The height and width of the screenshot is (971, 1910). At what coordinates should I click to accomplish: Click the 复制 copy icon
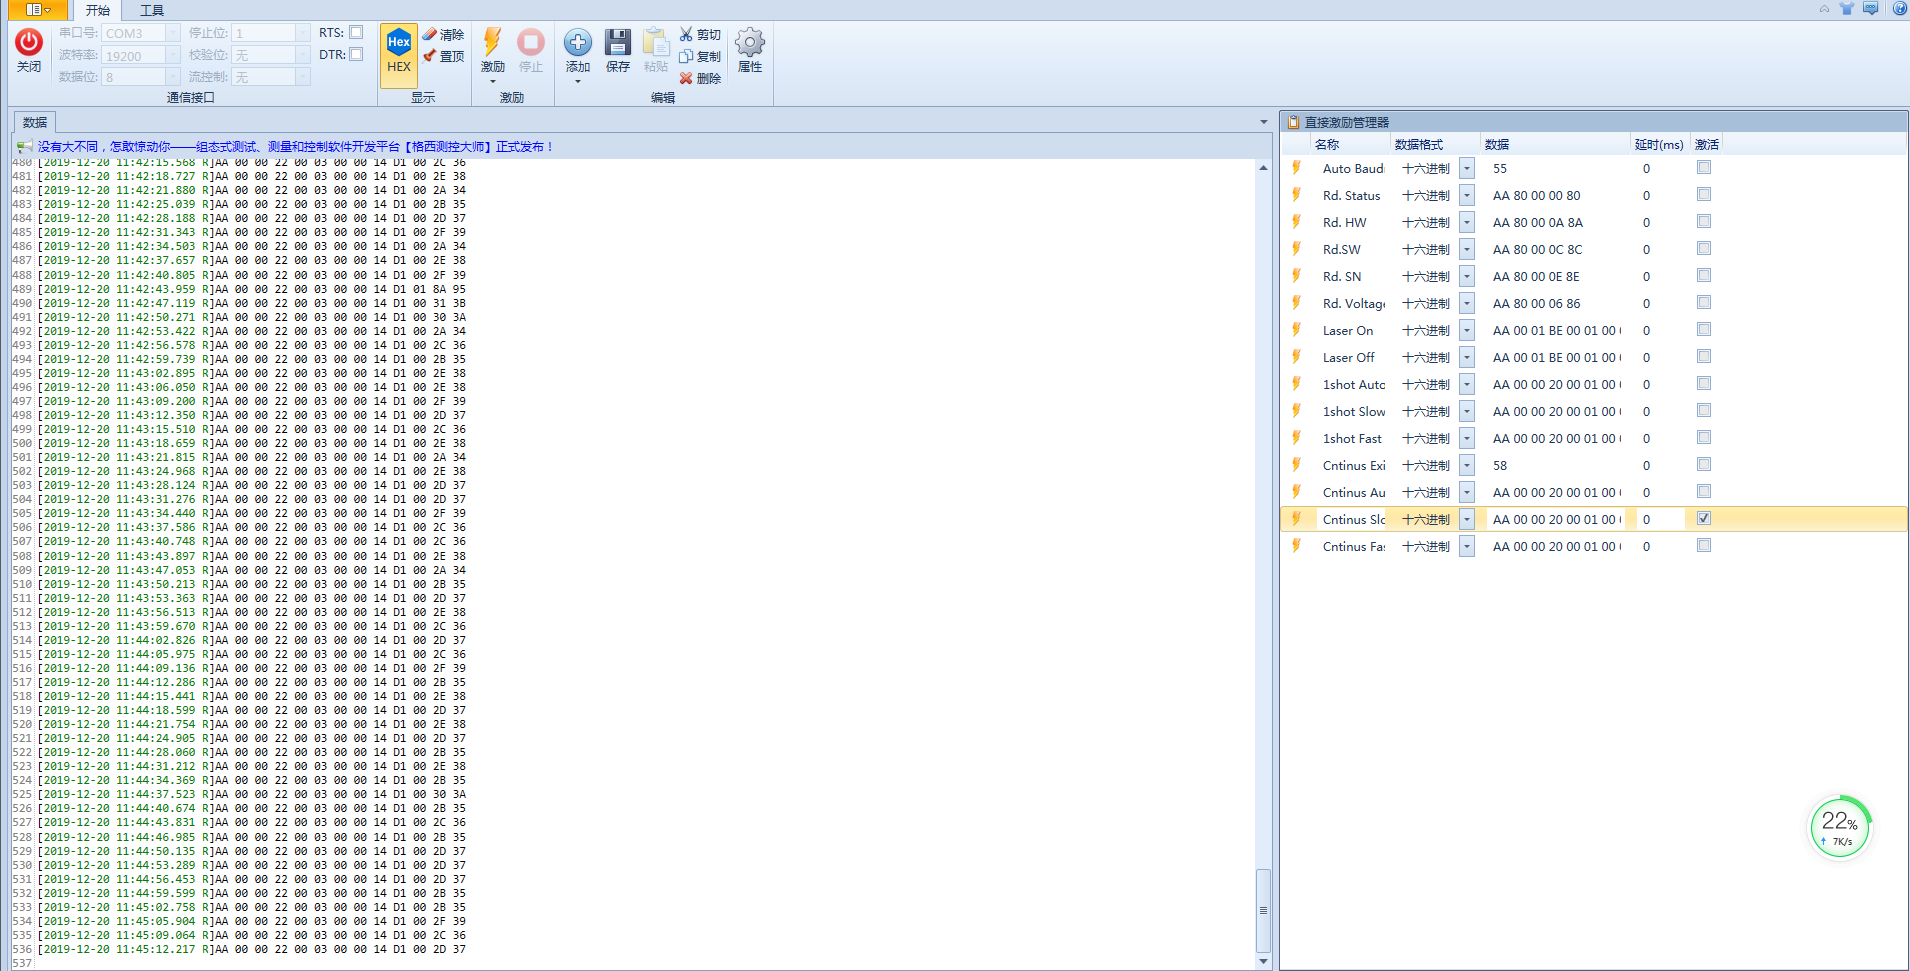tap(686, 56)
